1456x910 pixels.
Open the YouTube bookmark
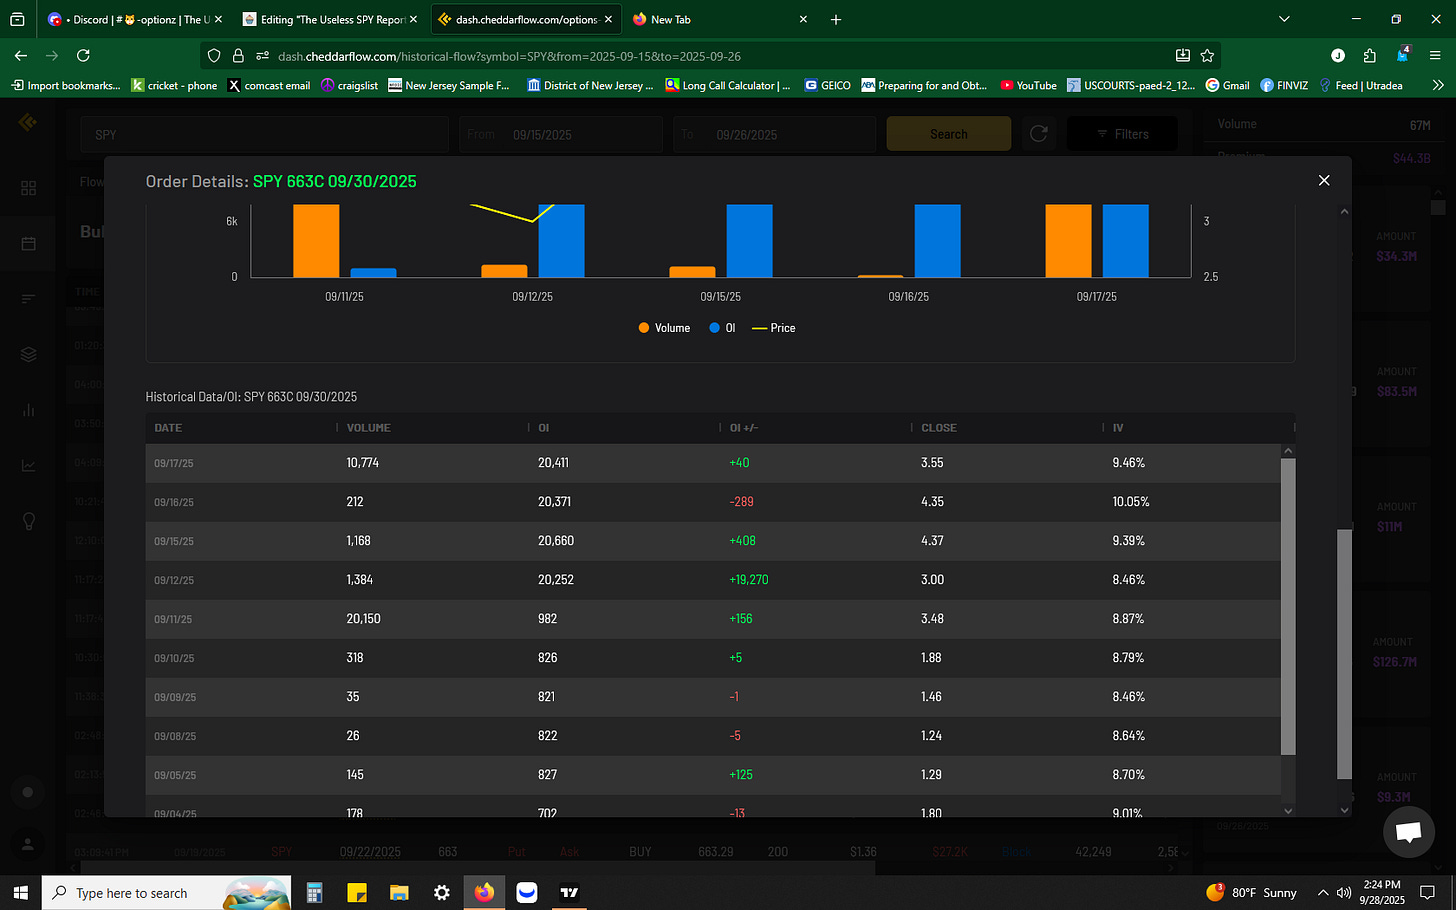click(x=1028, y=85)
